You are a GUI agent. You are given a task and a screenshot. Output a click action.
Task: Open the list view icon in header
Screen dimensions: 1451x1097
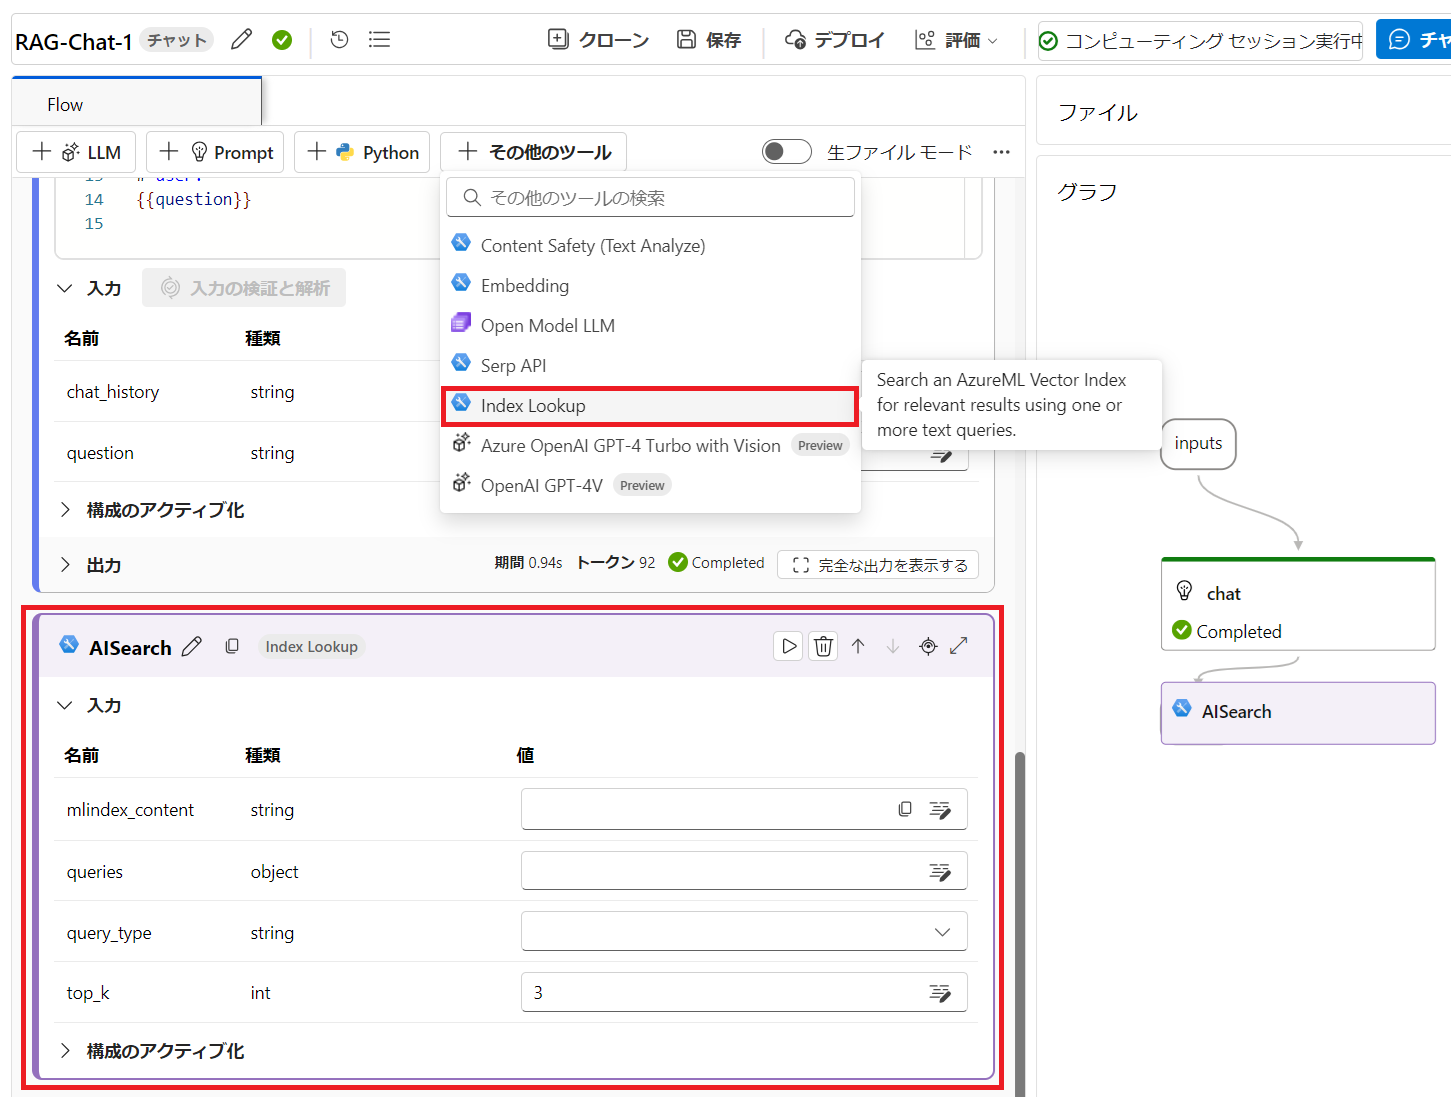pyautogui.click(x=379, y=40)
